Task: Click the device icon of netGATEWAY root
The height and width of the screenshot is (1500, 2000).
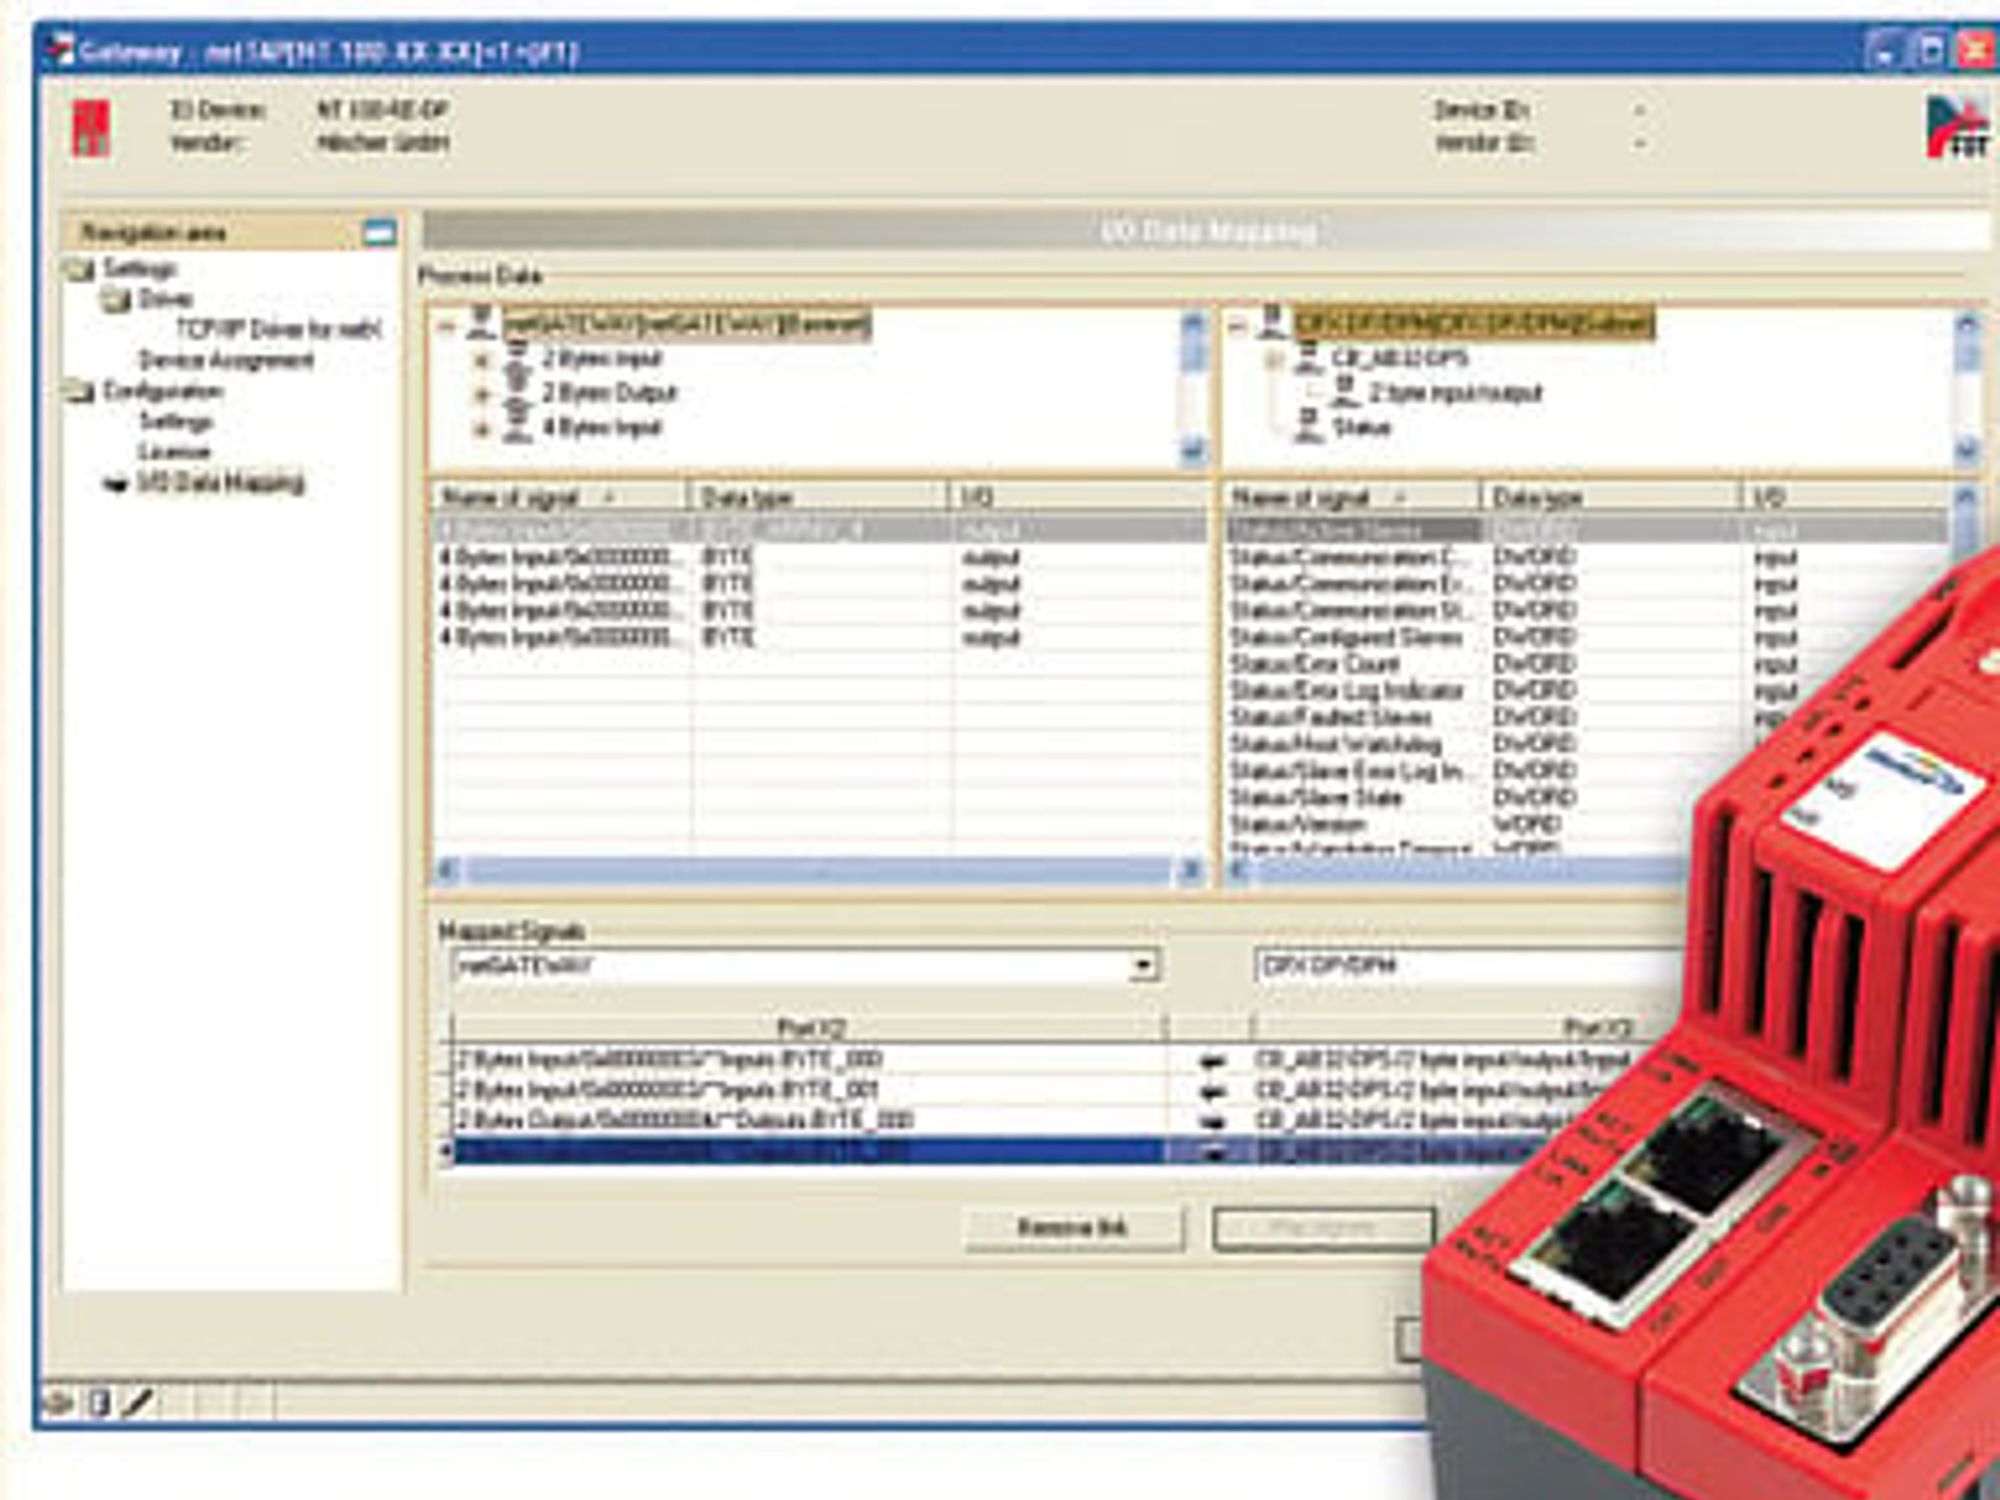Action: click(482, 322)
